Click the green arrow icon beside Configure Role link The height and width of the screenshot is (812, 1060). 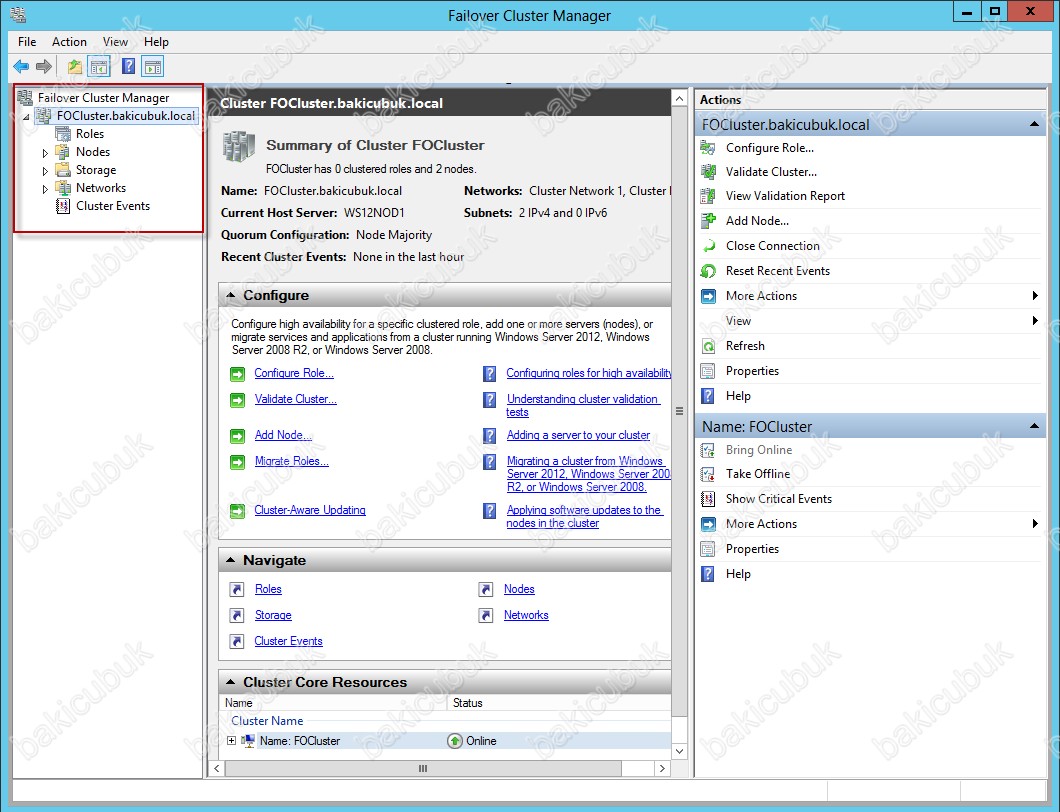(x=237, y=374)
